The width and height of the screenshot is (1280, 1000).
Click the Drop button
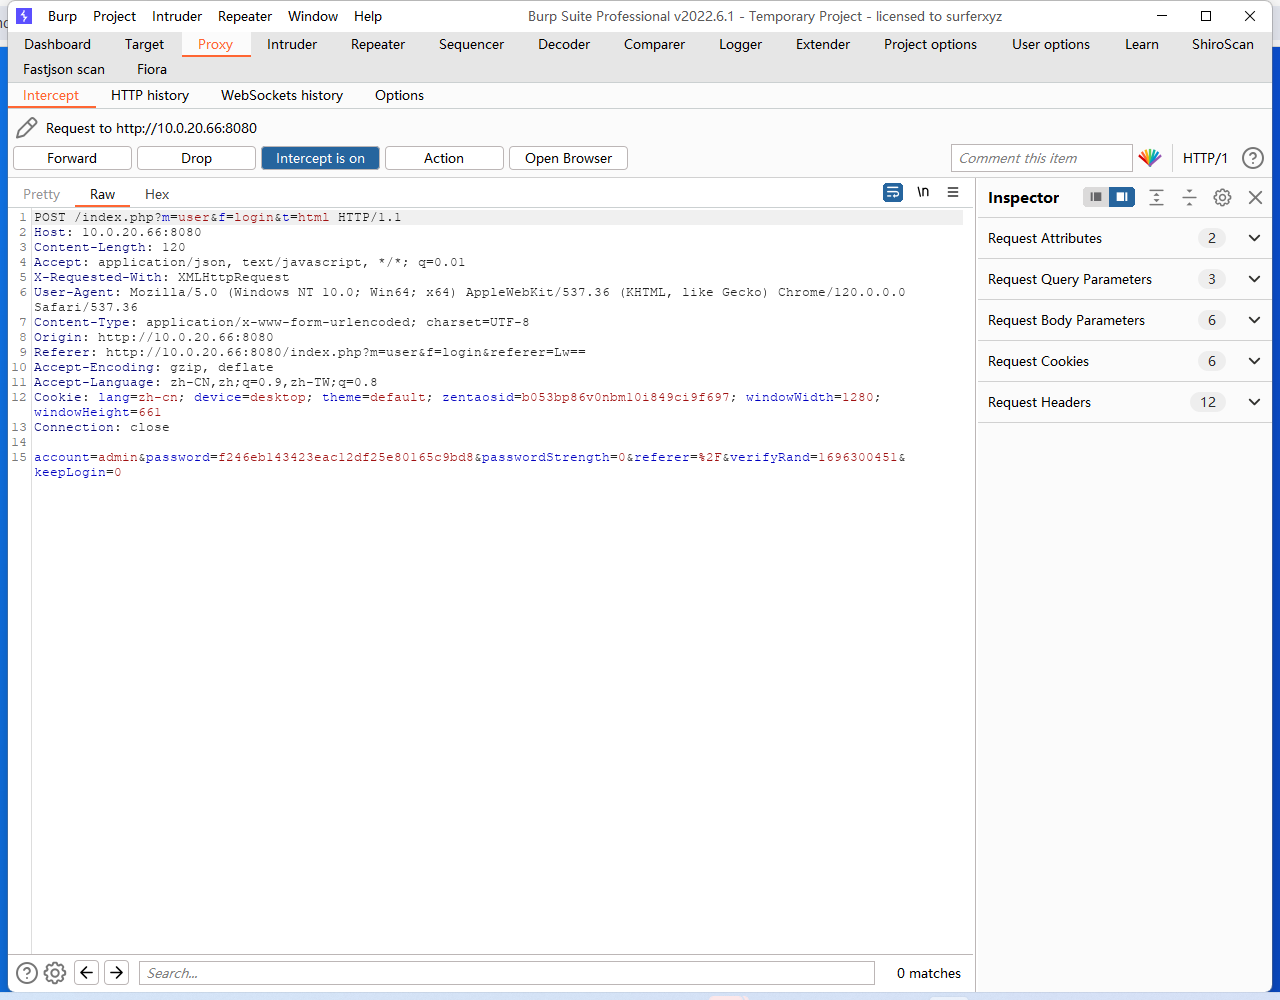tap(196, 158)
